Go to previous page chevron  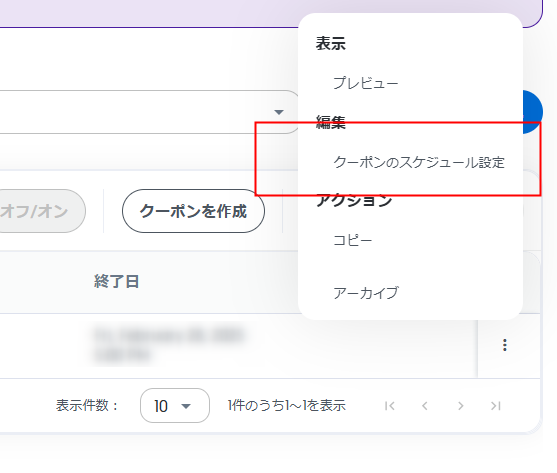(424, 406)
